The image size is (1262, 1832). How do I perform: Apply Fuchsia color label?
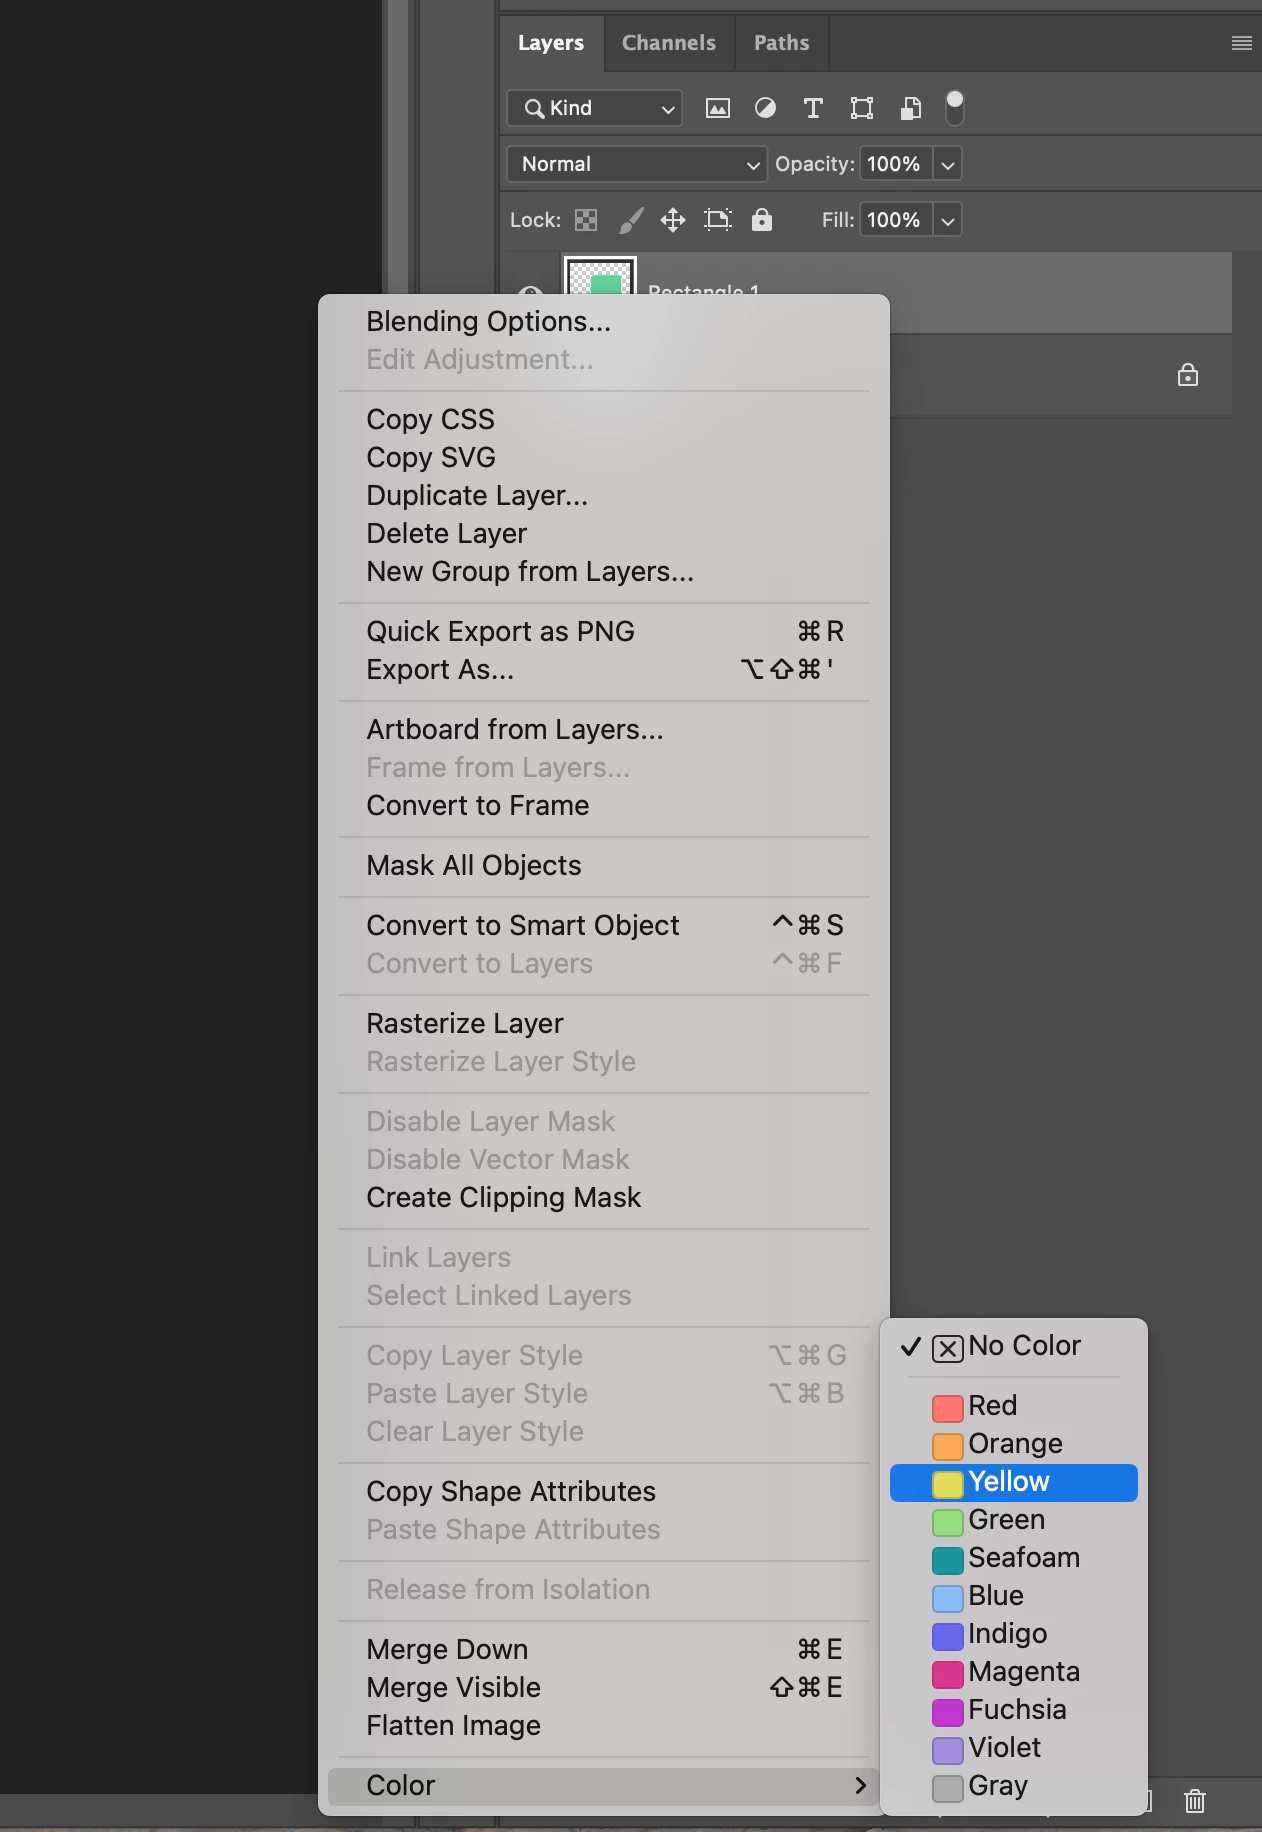point(1014,1710)
